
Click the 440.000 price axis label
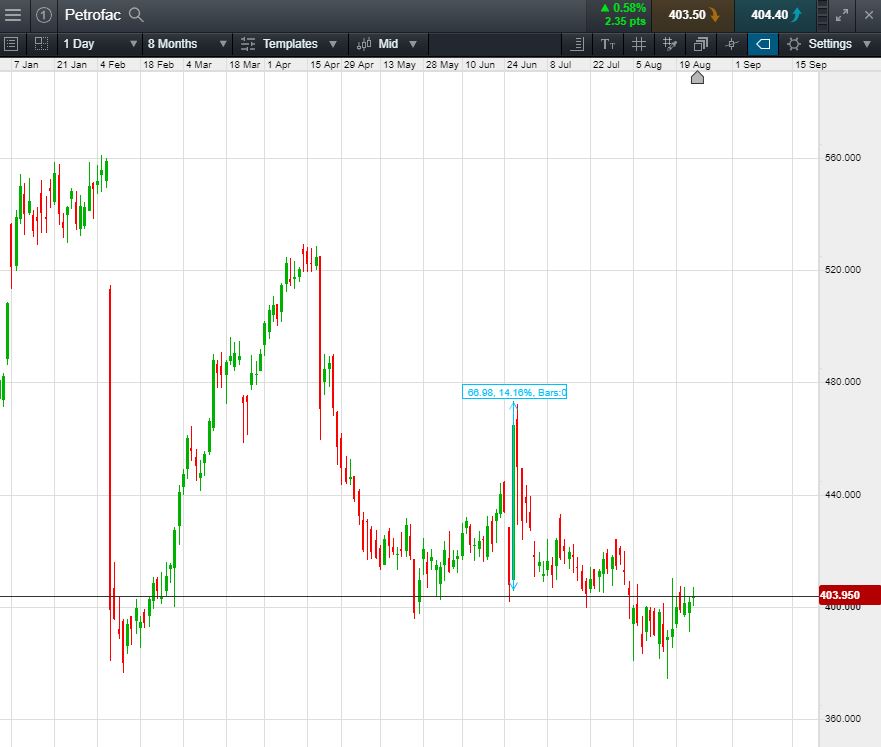[x=842, y=494]
